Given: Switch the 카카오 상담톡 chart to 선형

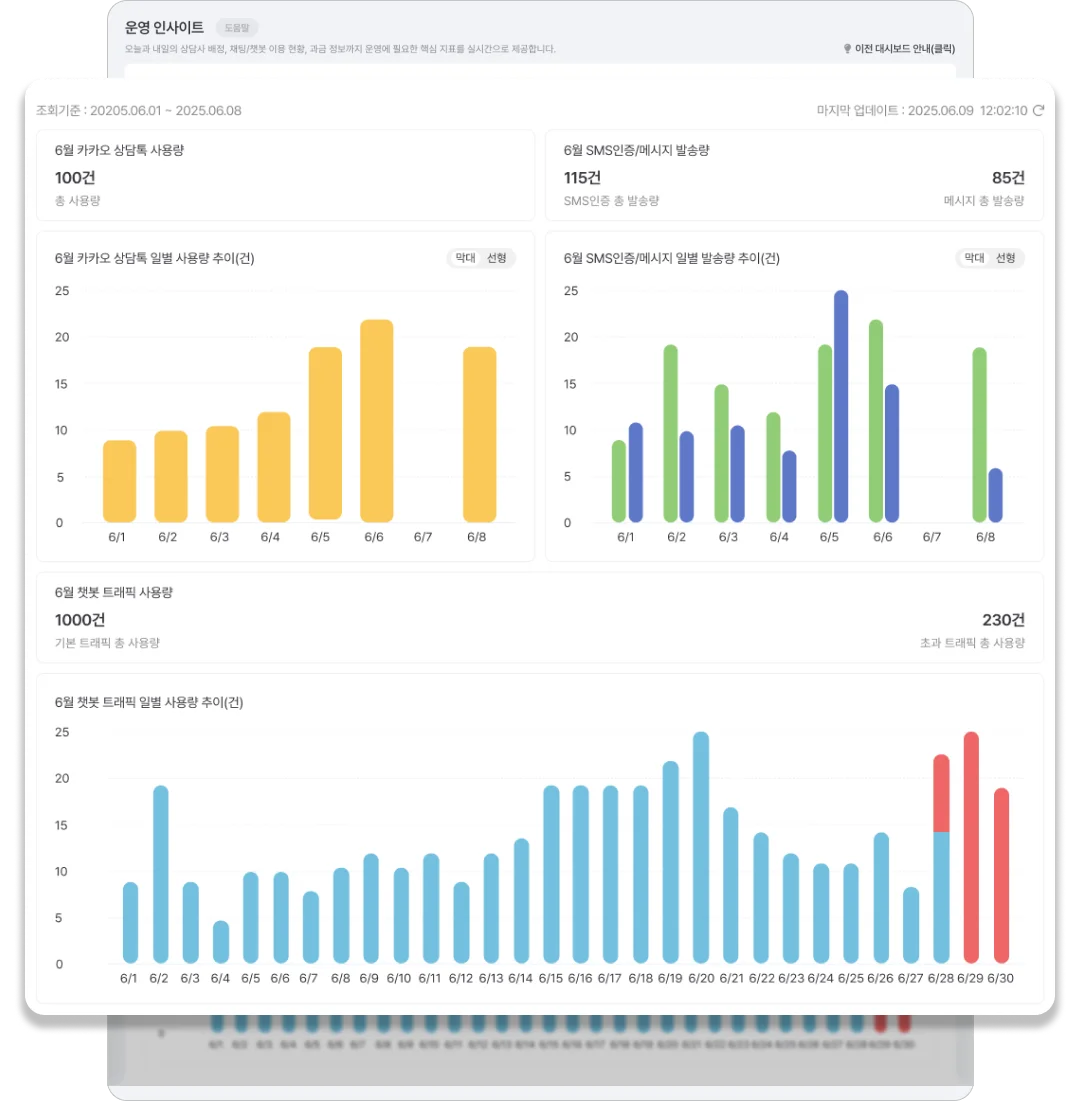Looking at the screenshot, I should 496,258.
